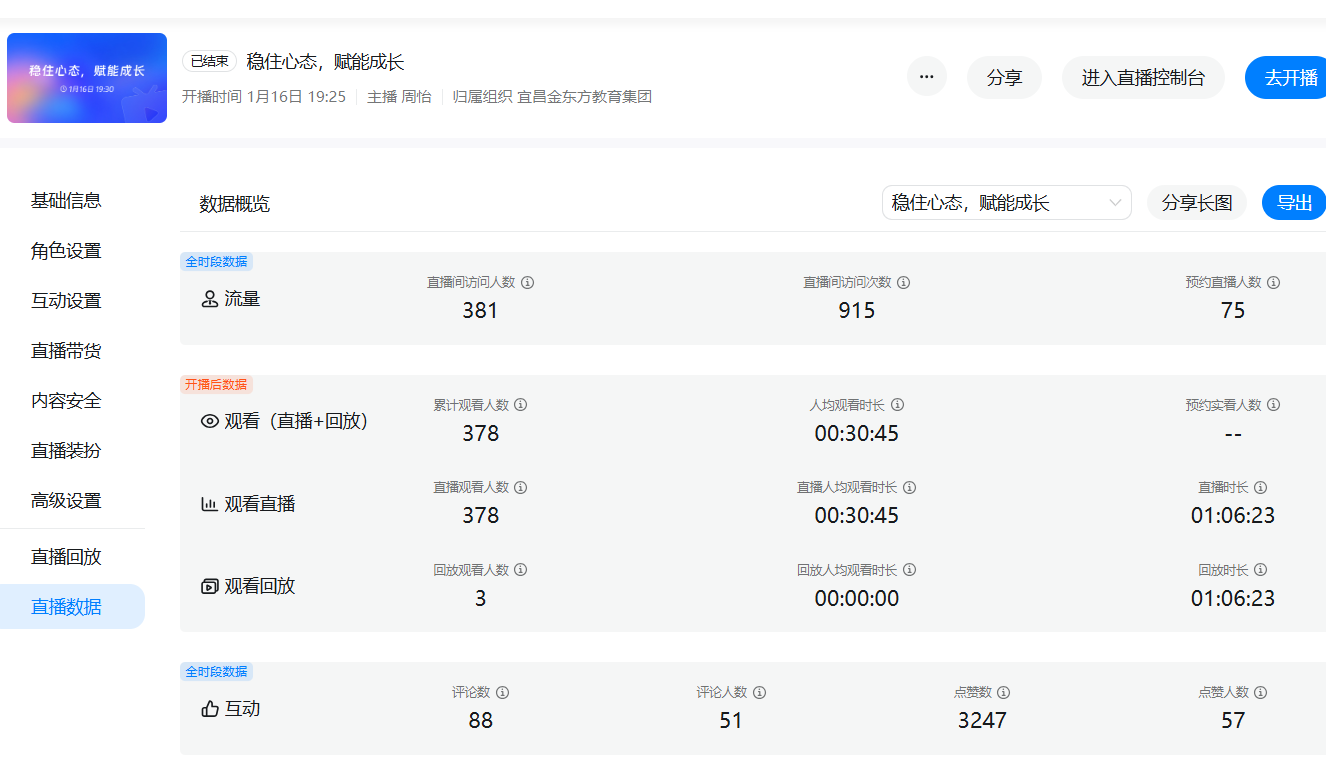
Task: Click info icon beside 回放观看人数
Action: (521, 570)
